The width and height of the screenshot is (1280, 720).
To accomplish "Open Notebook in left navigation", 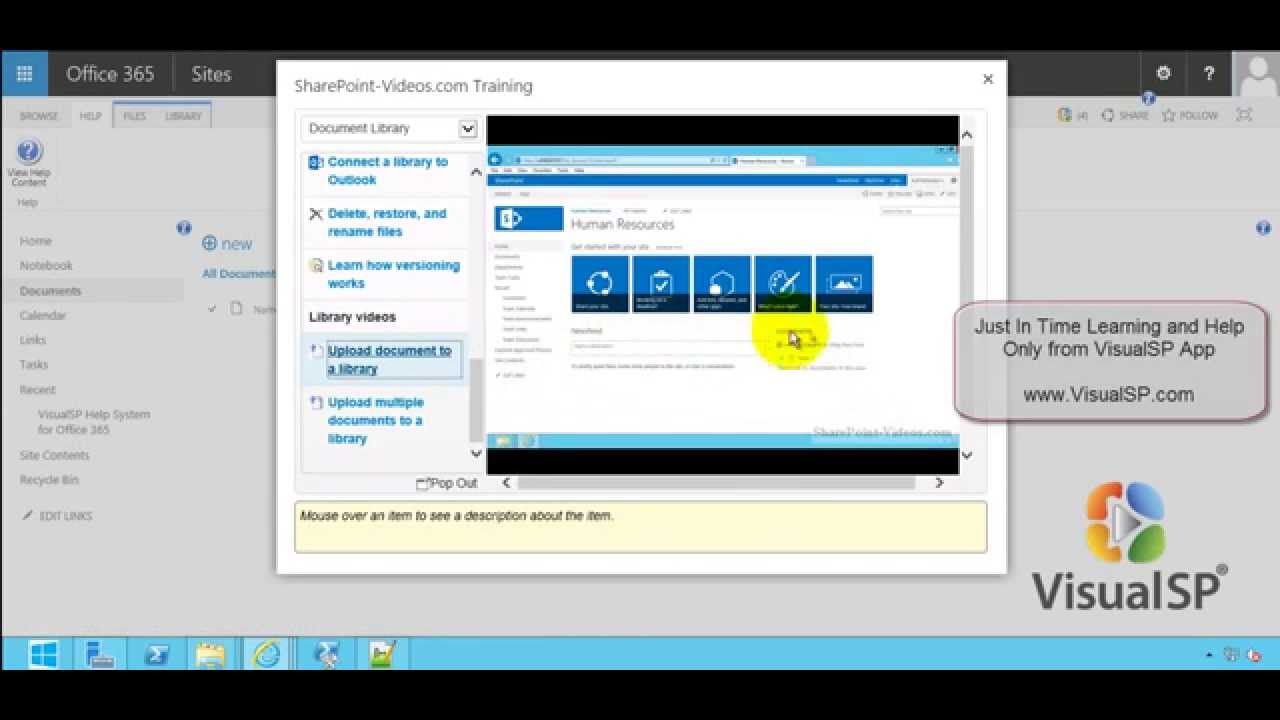I will tap(46, 266).
